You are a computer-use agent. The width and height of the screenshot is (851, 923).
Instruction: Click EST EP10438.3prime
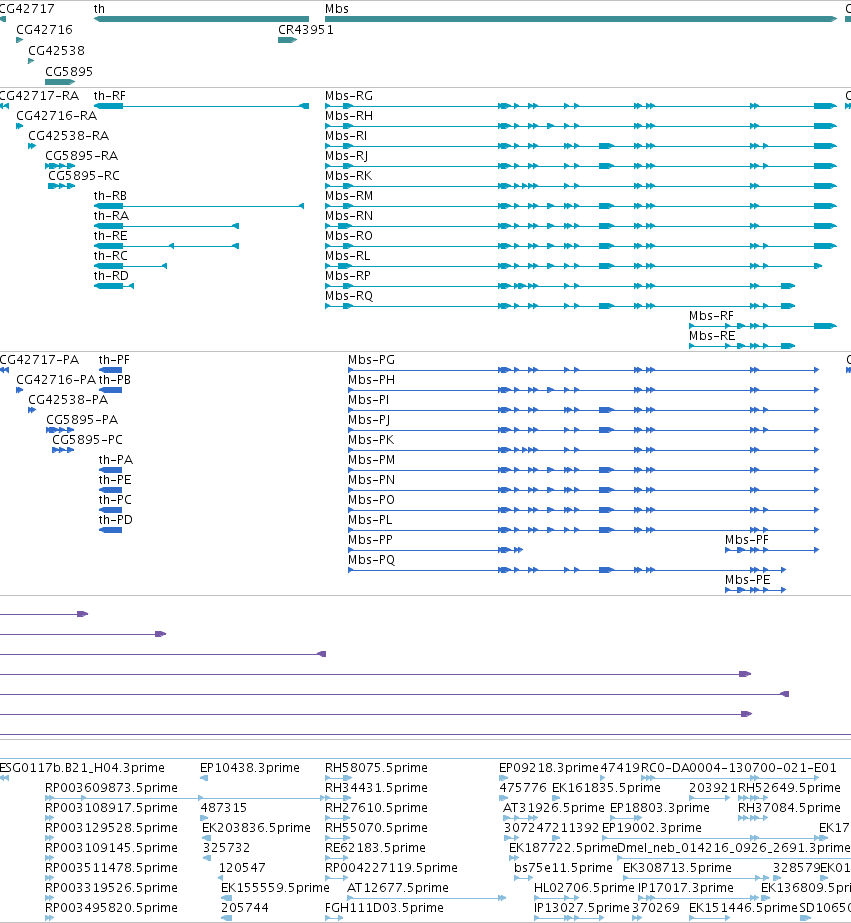coord(204,778)
